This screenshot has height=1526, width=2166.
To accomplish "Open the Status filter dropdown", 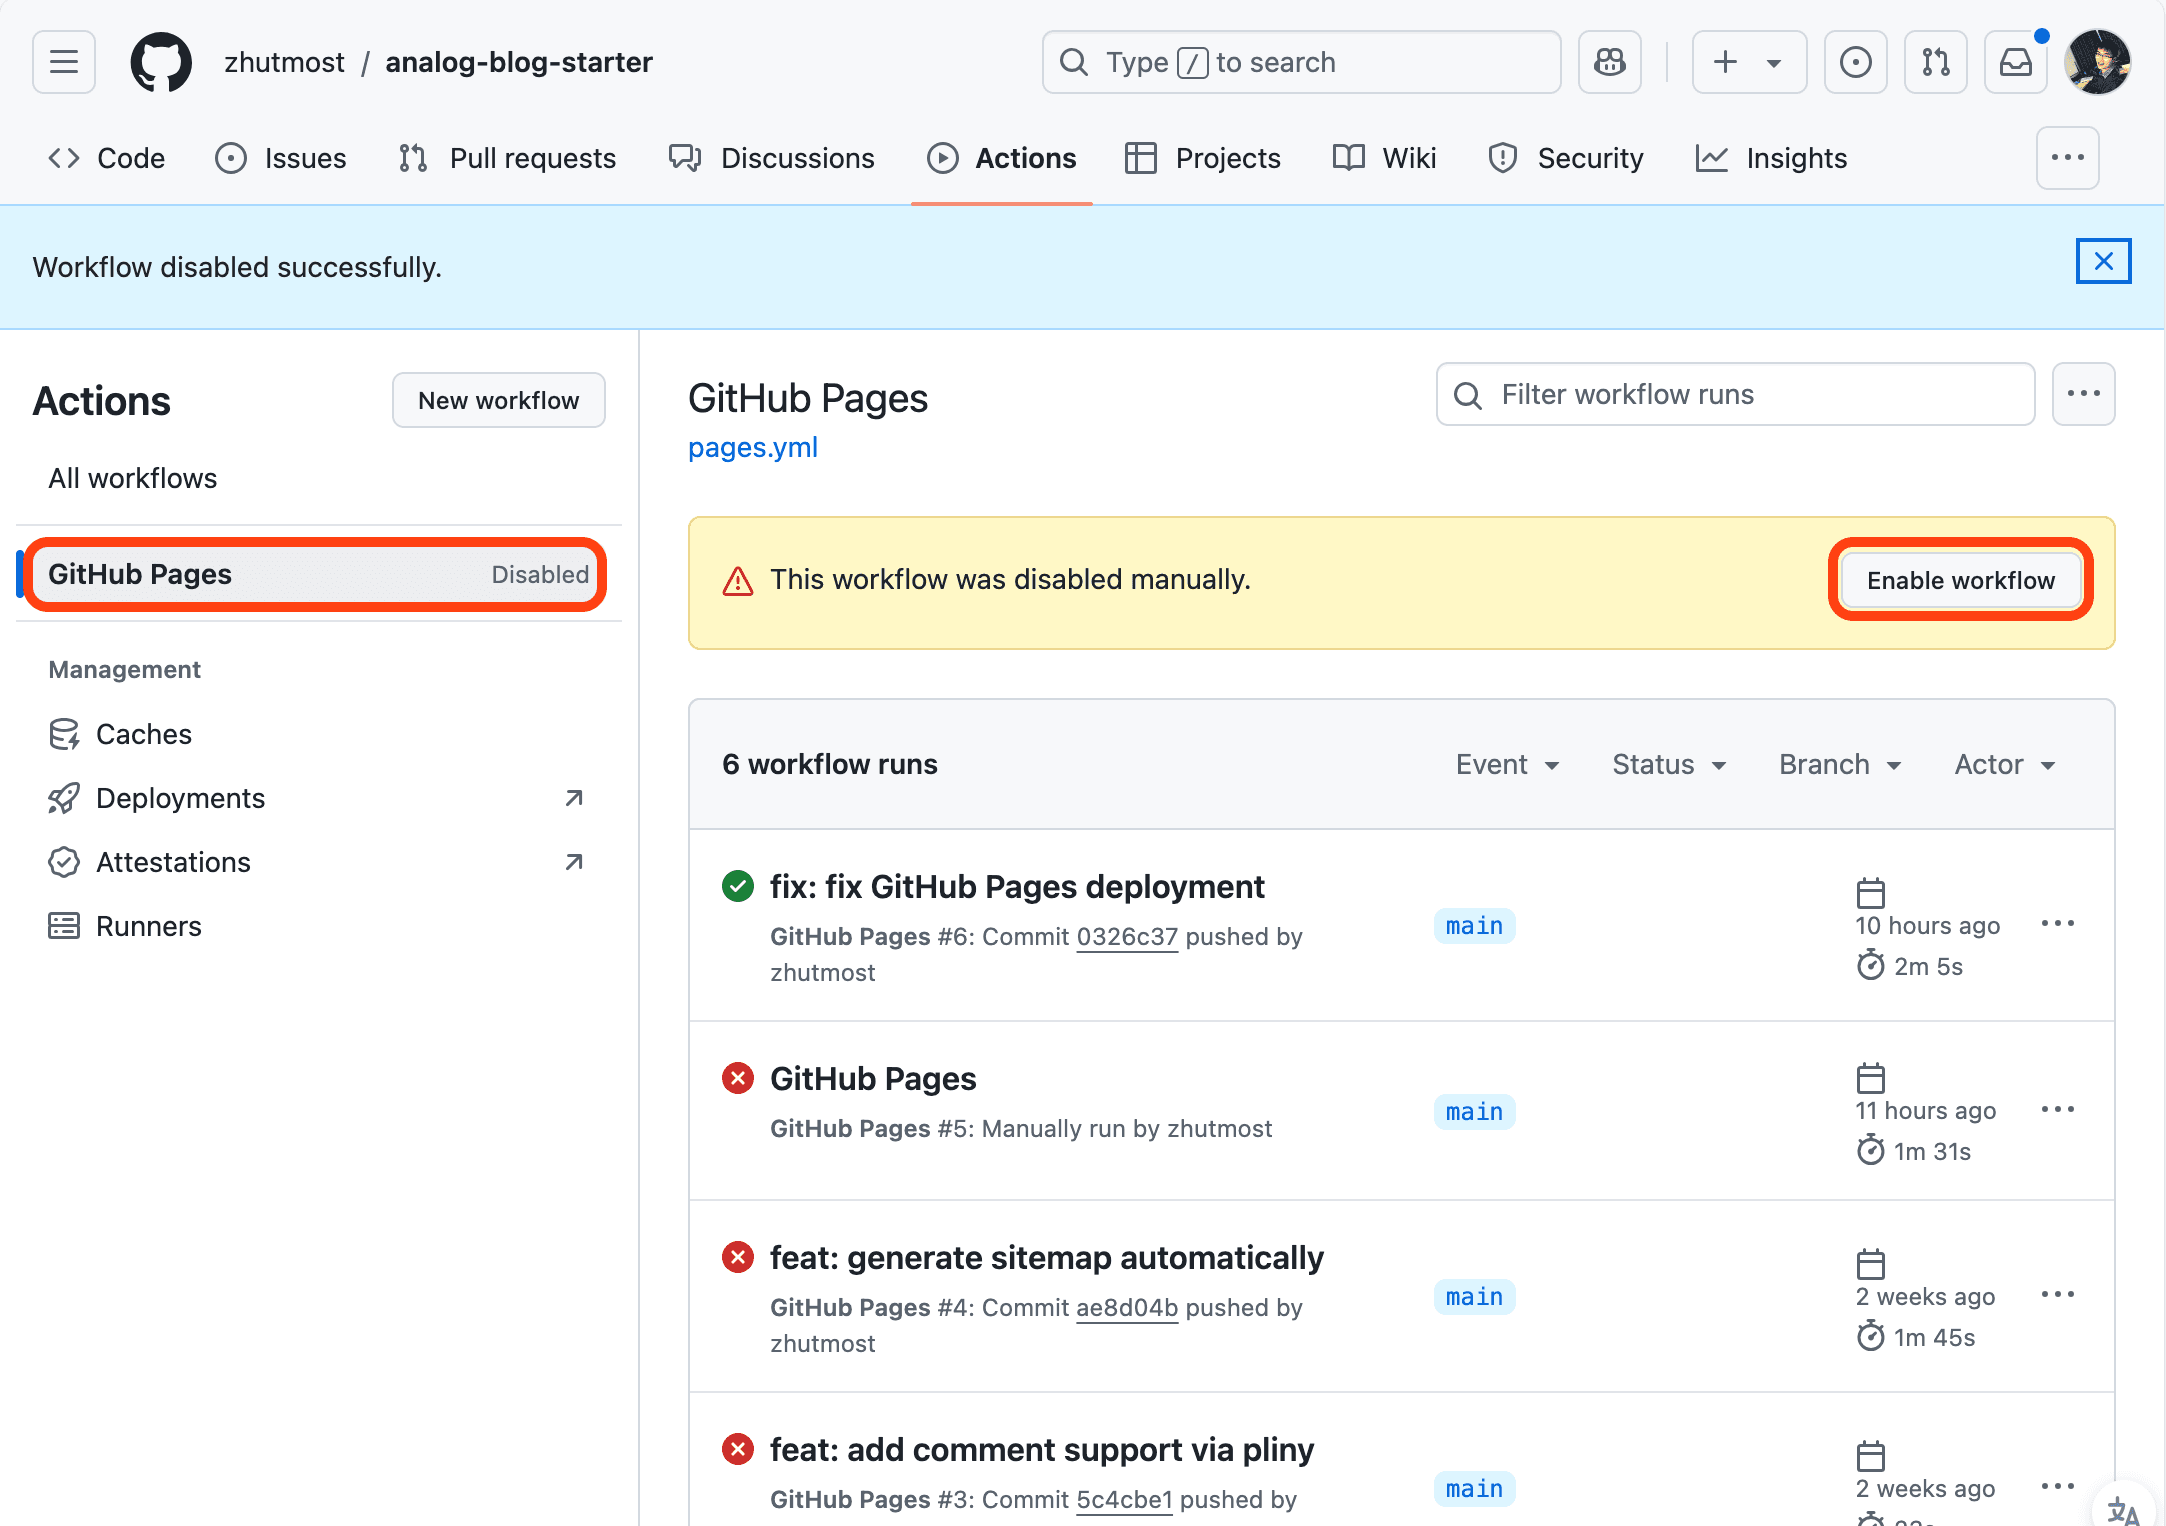I will click(x=1668, y=764).
